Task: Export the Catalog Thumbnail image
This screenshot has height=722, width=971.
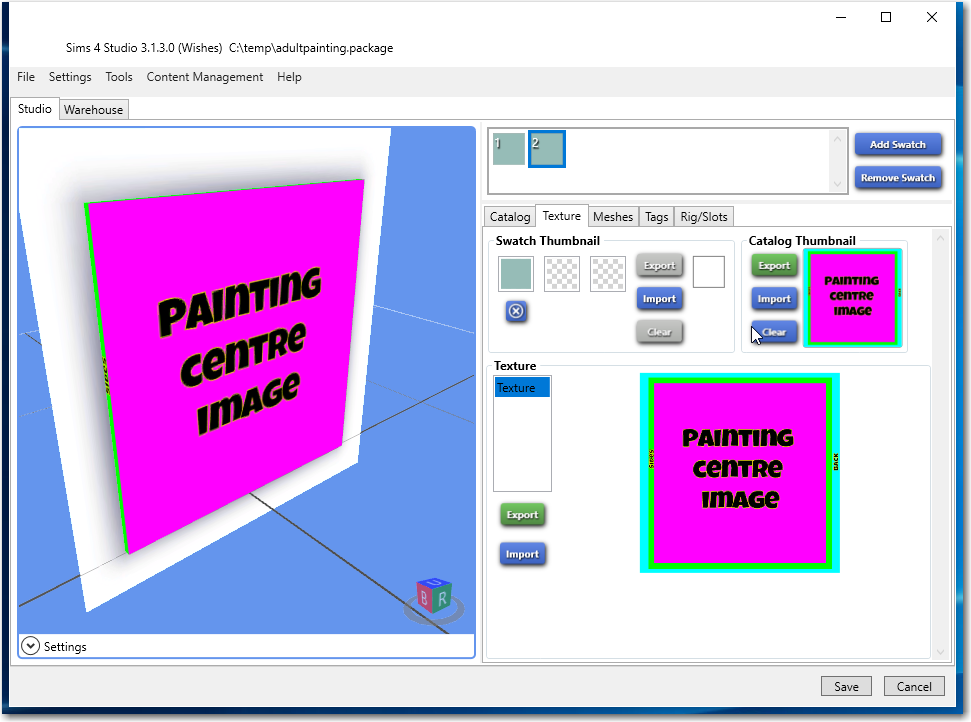Action: (x=774, y=265)
